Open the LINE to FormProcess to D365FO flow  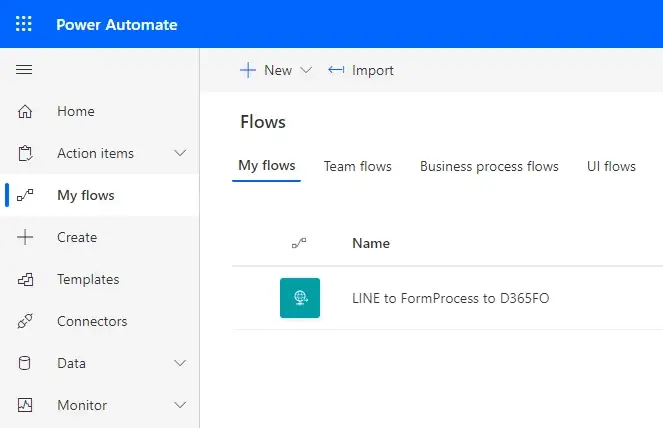(450, 298)
